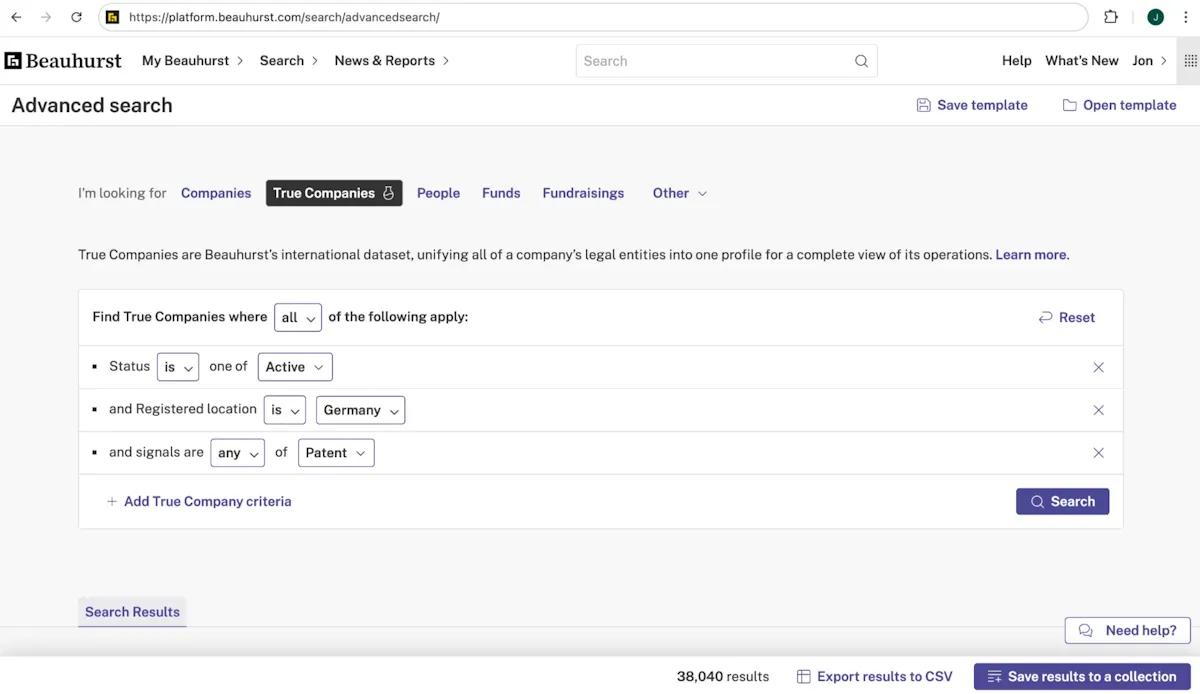Click the Advanced search heading
The image size is (1200, 694).
92,105
